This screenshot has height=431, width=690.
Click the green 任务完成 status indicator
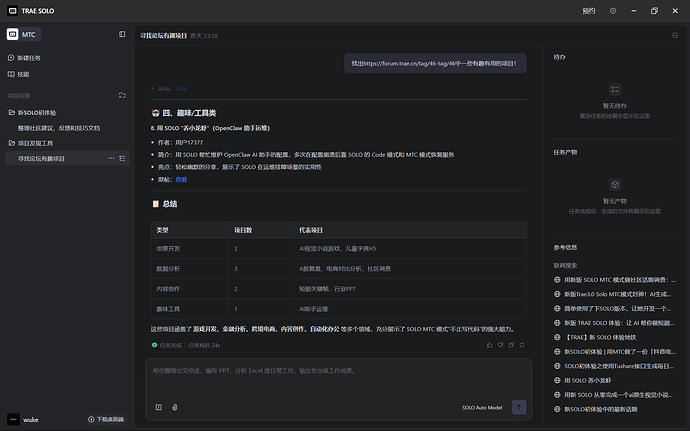pyautogui.click(x=166, y=345)
